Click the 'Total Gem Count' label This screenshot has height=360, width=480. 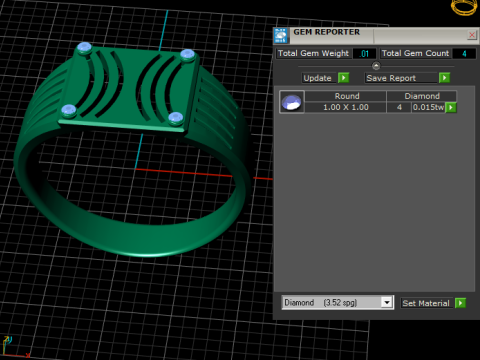415,53
